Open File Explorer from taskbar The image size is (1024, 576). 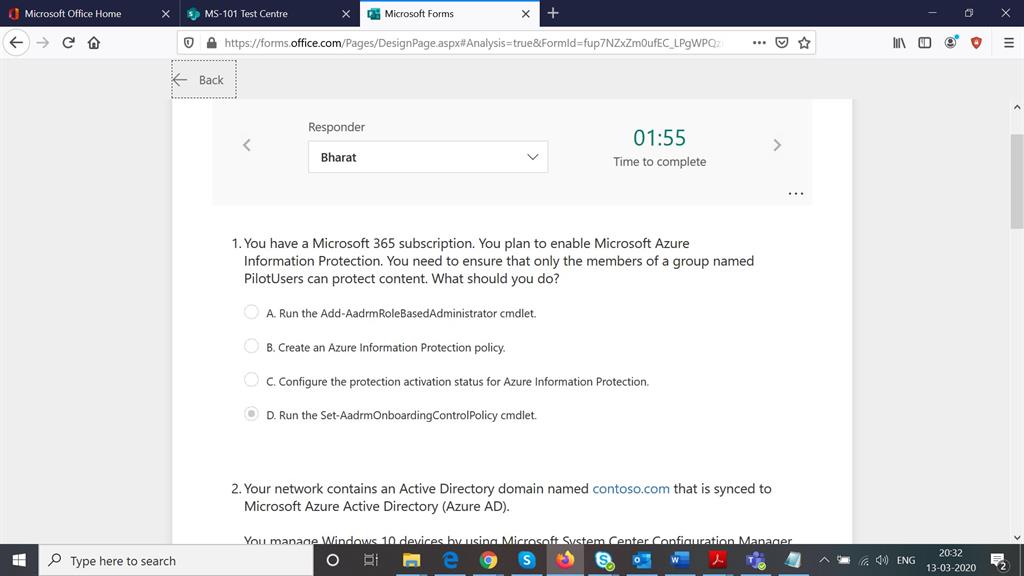click(411, 560)
